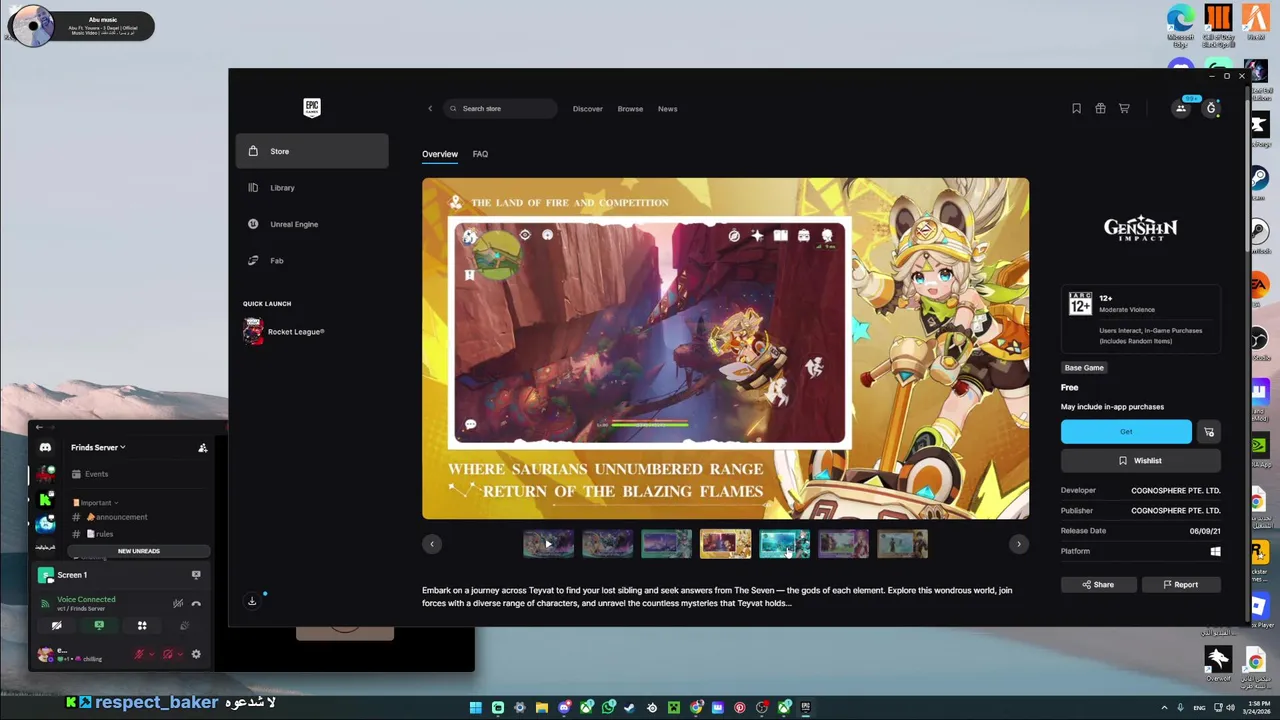Add Genshin Impact to cart icon button

1209,432
